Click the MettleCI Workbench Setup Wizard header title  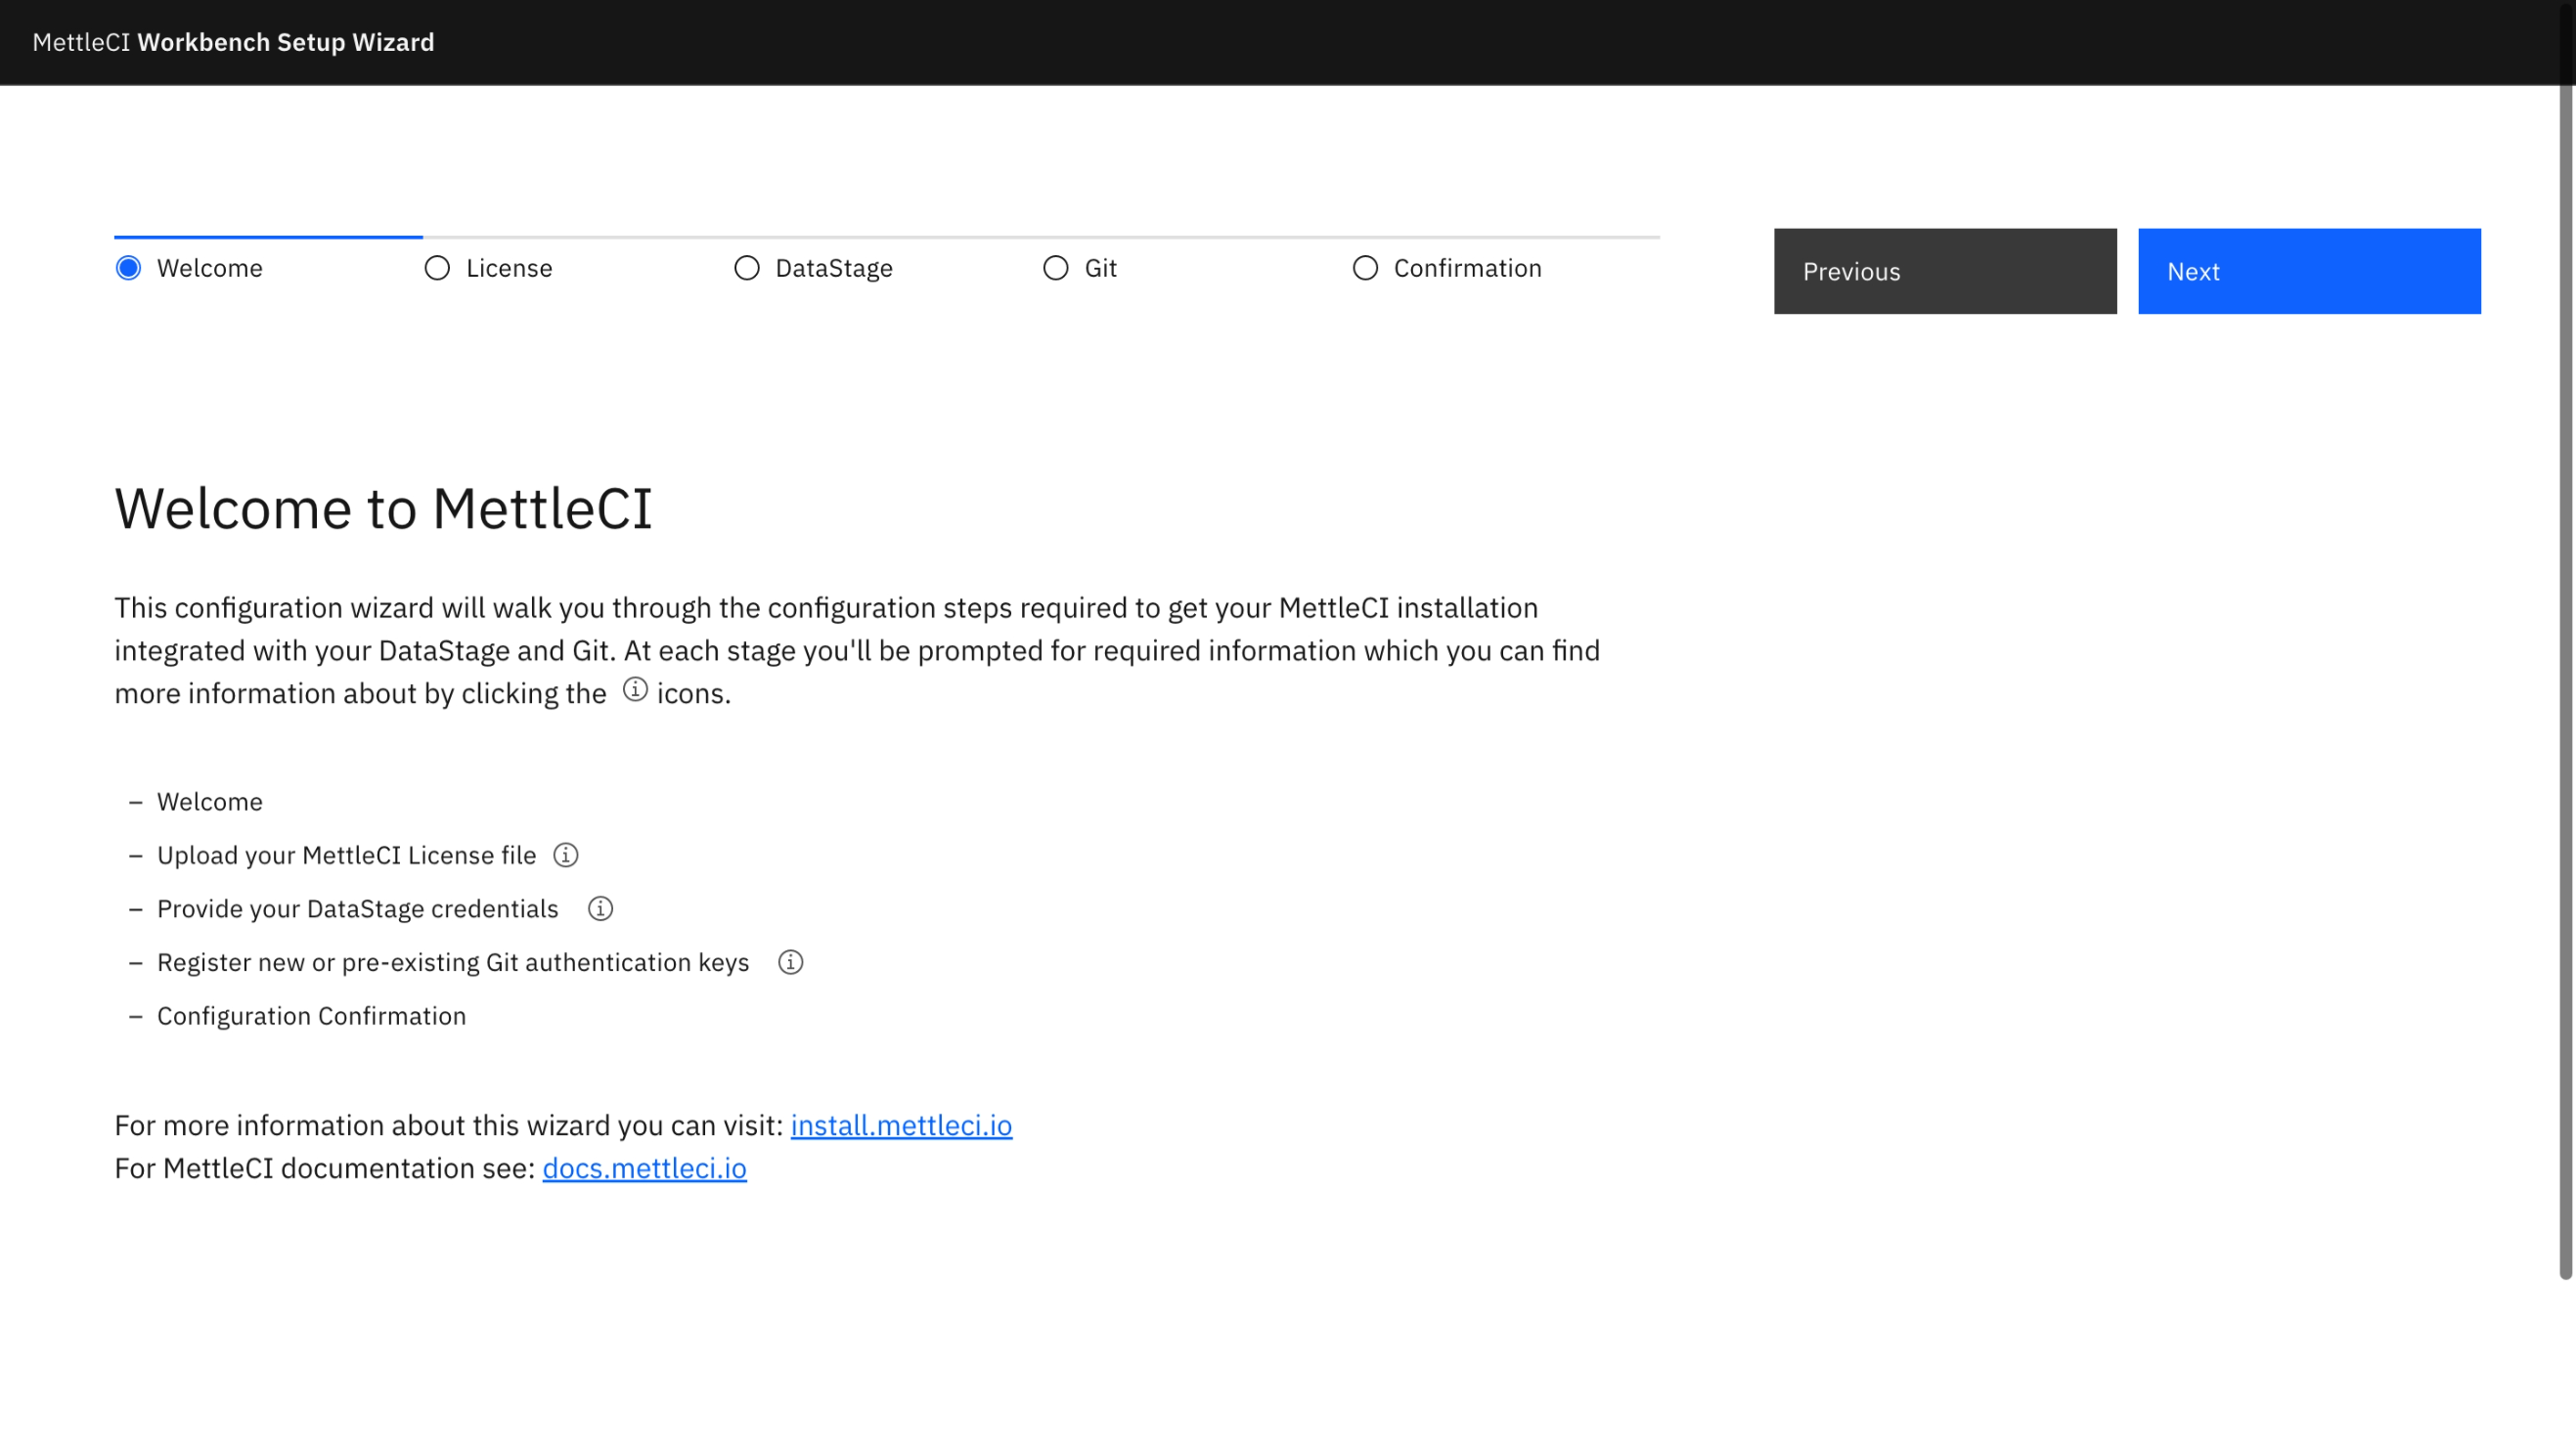point(233,42)
